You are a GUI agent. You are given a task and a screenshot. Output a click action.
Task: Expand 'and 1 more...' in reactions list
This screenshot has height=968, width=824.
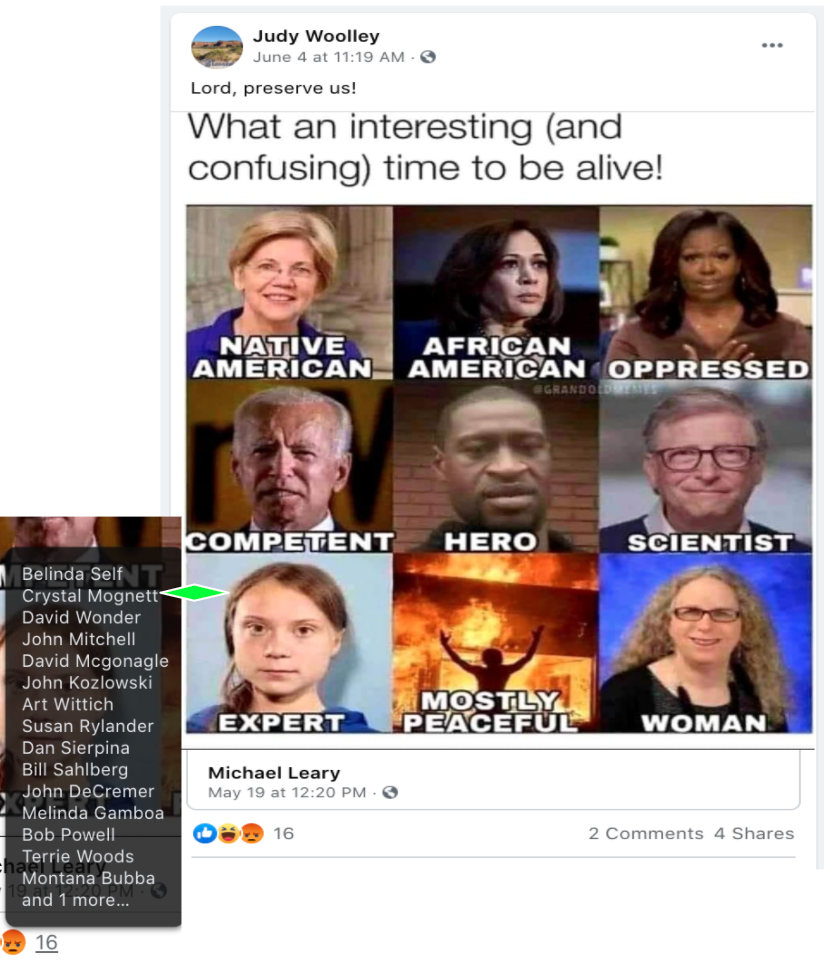[x=75, y=900]
